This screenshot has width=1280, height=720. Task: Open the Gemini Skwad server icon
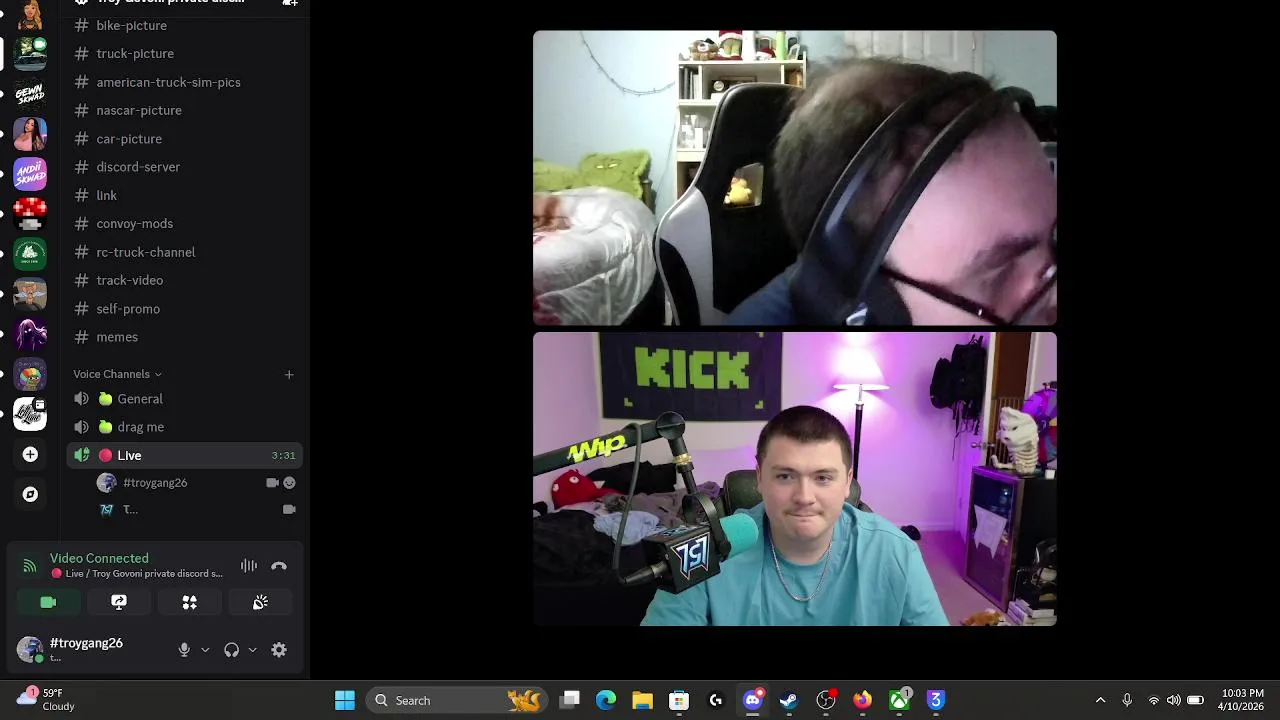[30, 94]
